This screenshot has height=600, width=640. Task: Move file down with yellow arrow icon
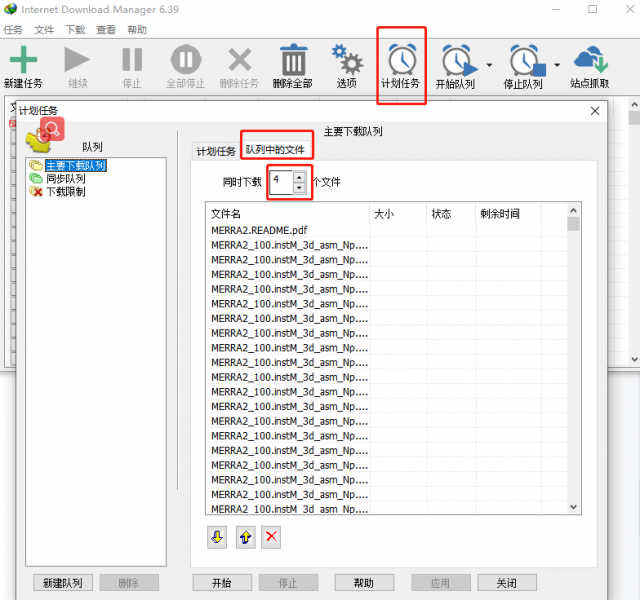point(217,537)
